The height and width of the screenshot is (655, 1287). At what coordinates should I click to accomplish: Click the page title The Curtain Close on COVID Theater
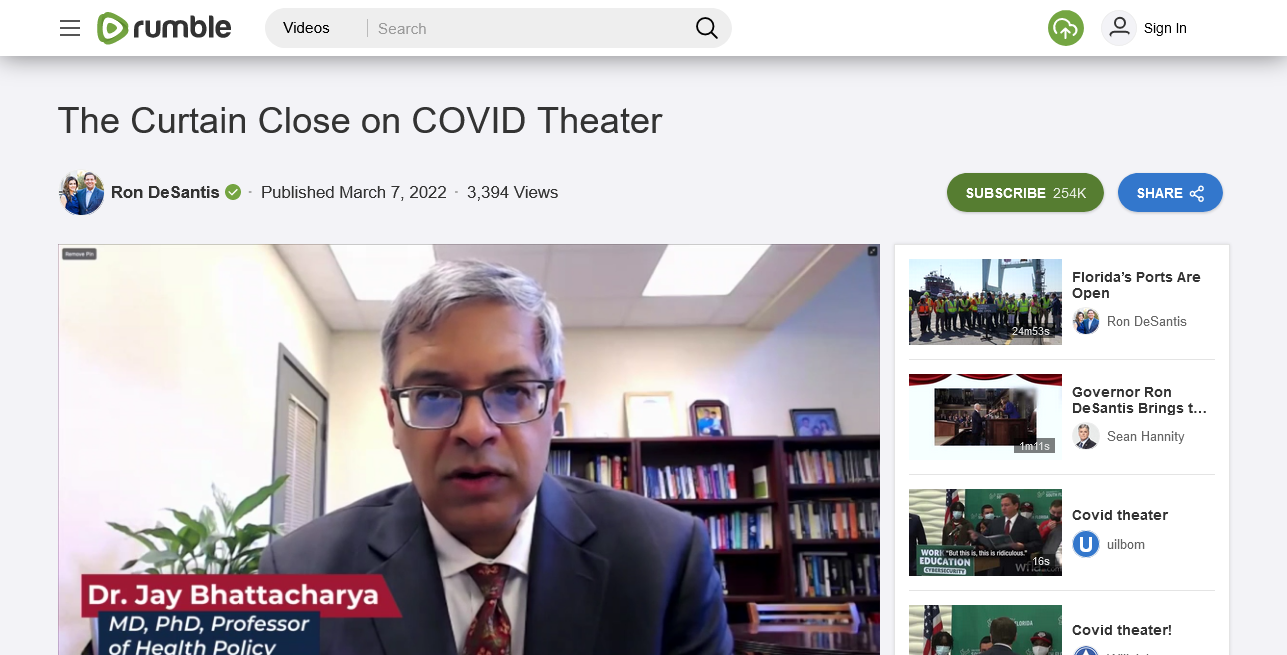tap(360, 121)
